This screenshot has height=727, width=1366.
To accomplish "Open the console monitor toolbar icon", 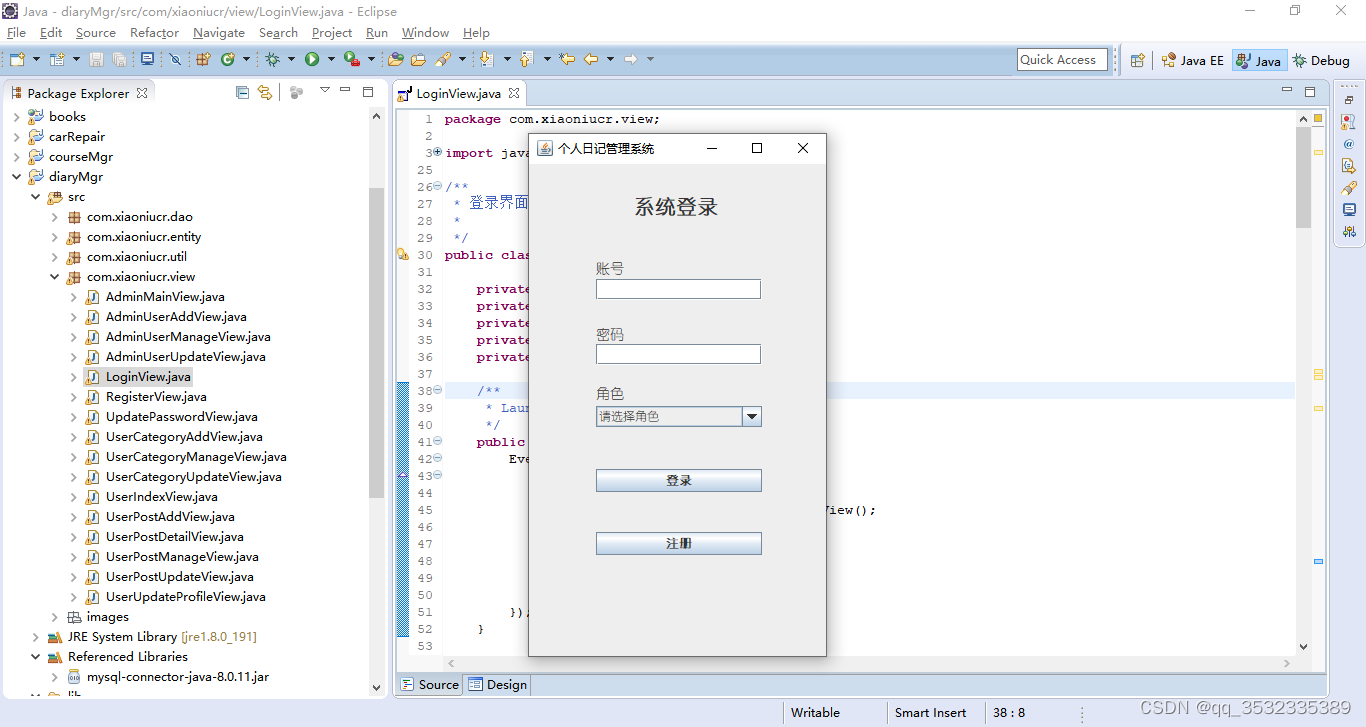I will point(147,60).
